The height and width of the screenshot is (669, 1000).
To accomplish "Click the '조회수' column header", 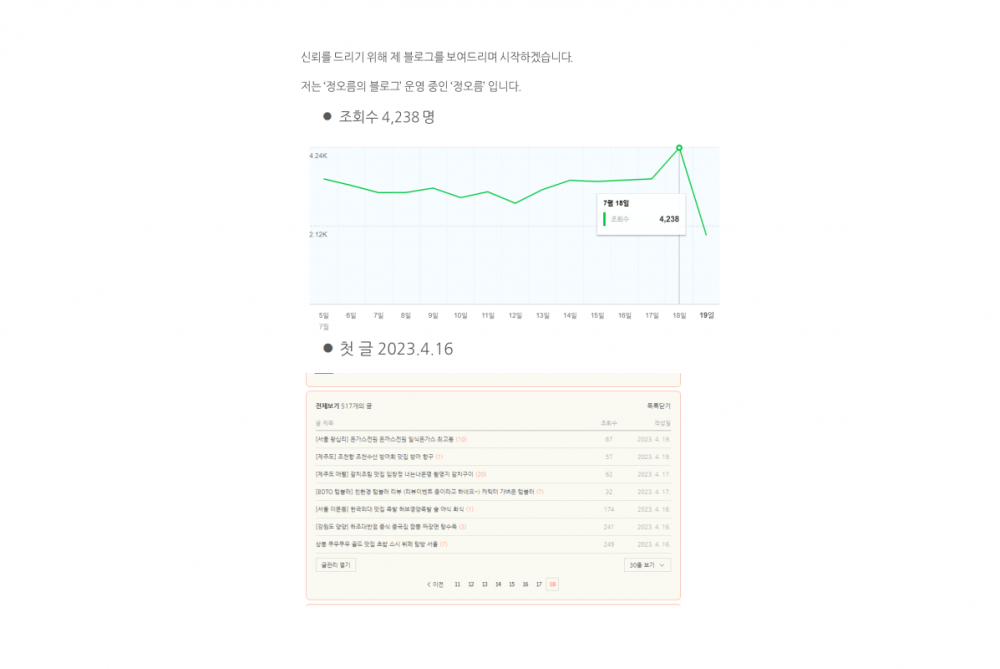I will click(608, 423).
